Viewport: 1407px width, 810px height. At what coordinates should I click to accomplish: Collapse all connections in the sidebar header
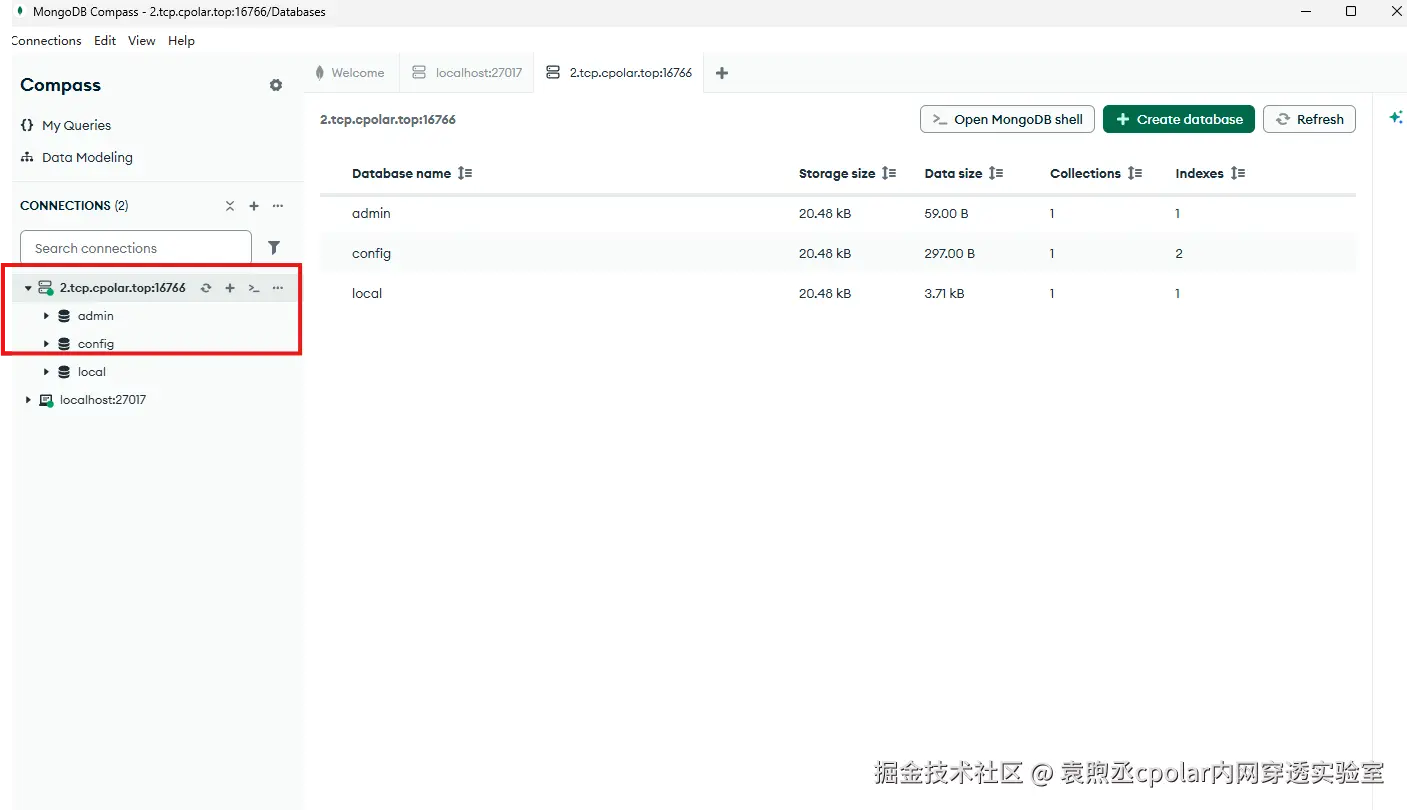[230, 206]
